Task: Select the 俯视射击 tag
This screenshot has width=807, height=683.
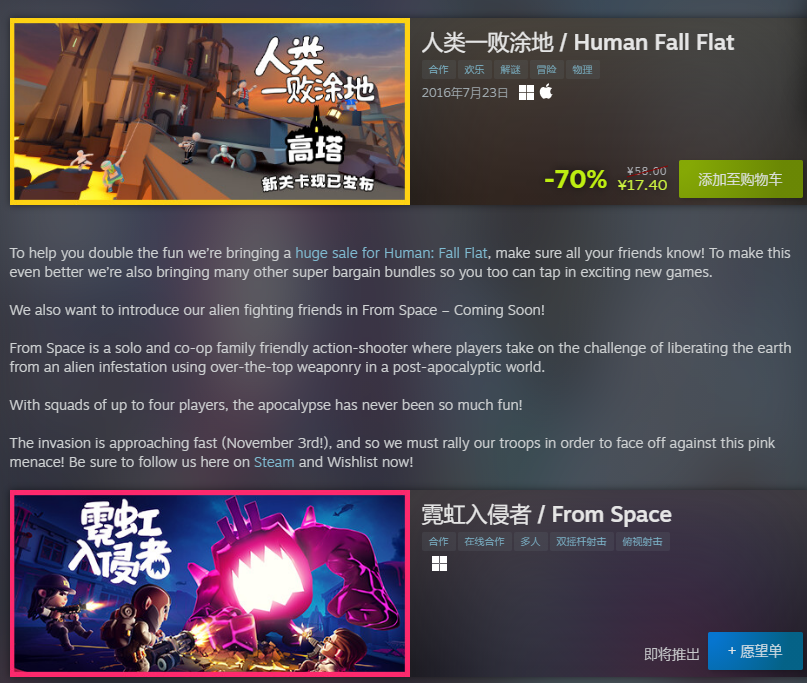Action: pyautogui.click(x=642, y=541)
